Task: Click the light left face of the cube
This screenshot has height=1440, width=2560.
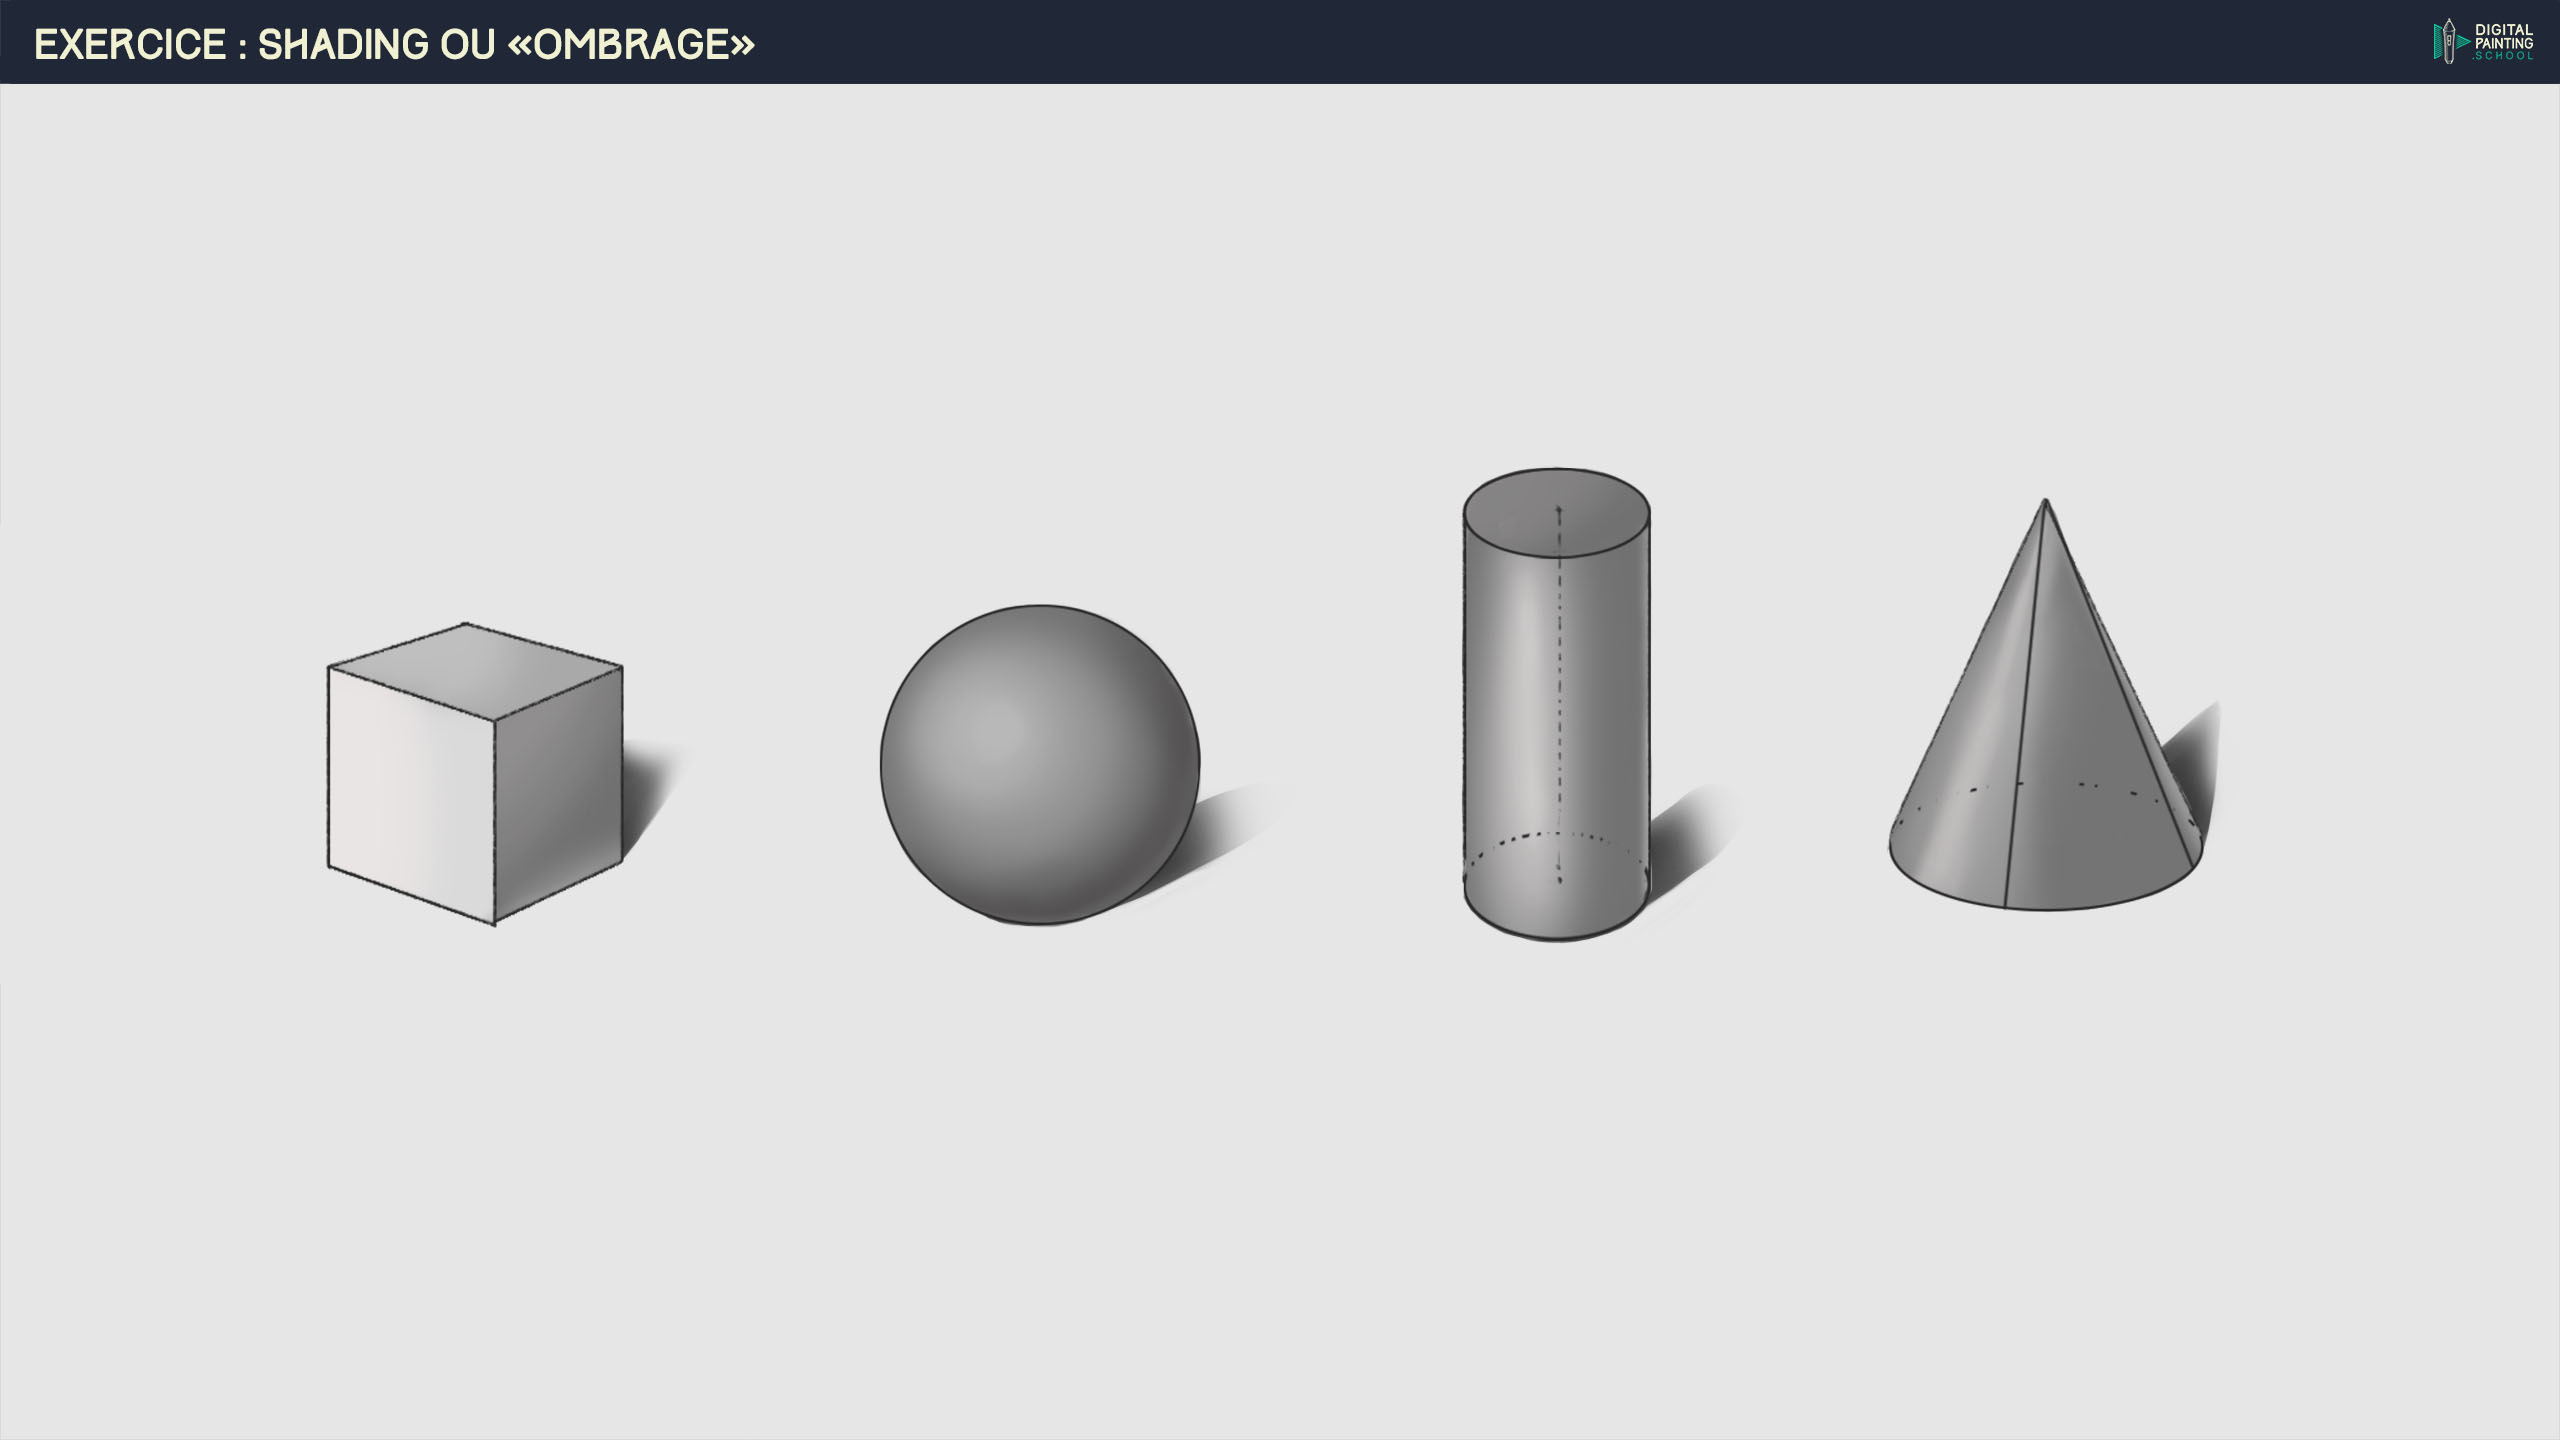Action: [410, 790]
